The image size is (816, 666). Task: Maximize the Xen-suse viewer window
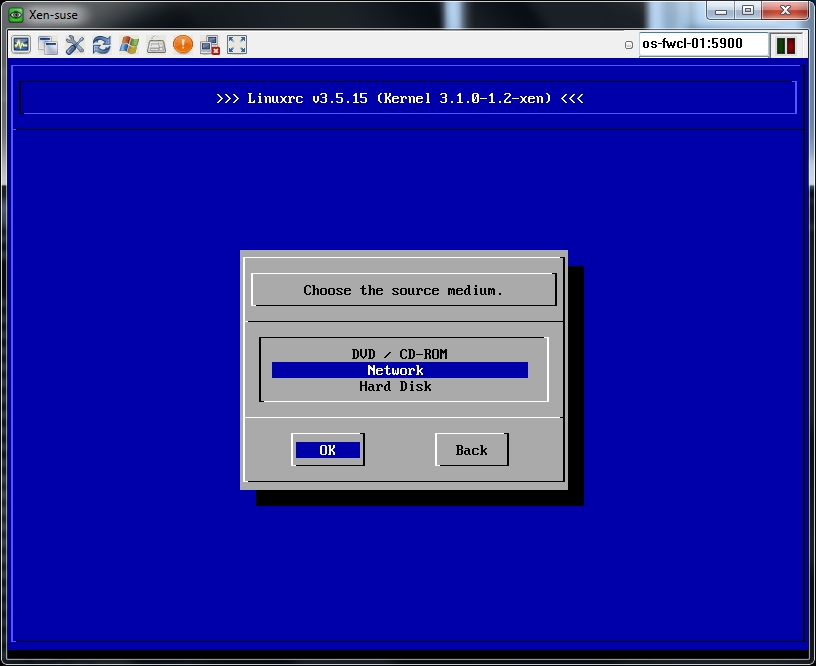tap(747, 10)
